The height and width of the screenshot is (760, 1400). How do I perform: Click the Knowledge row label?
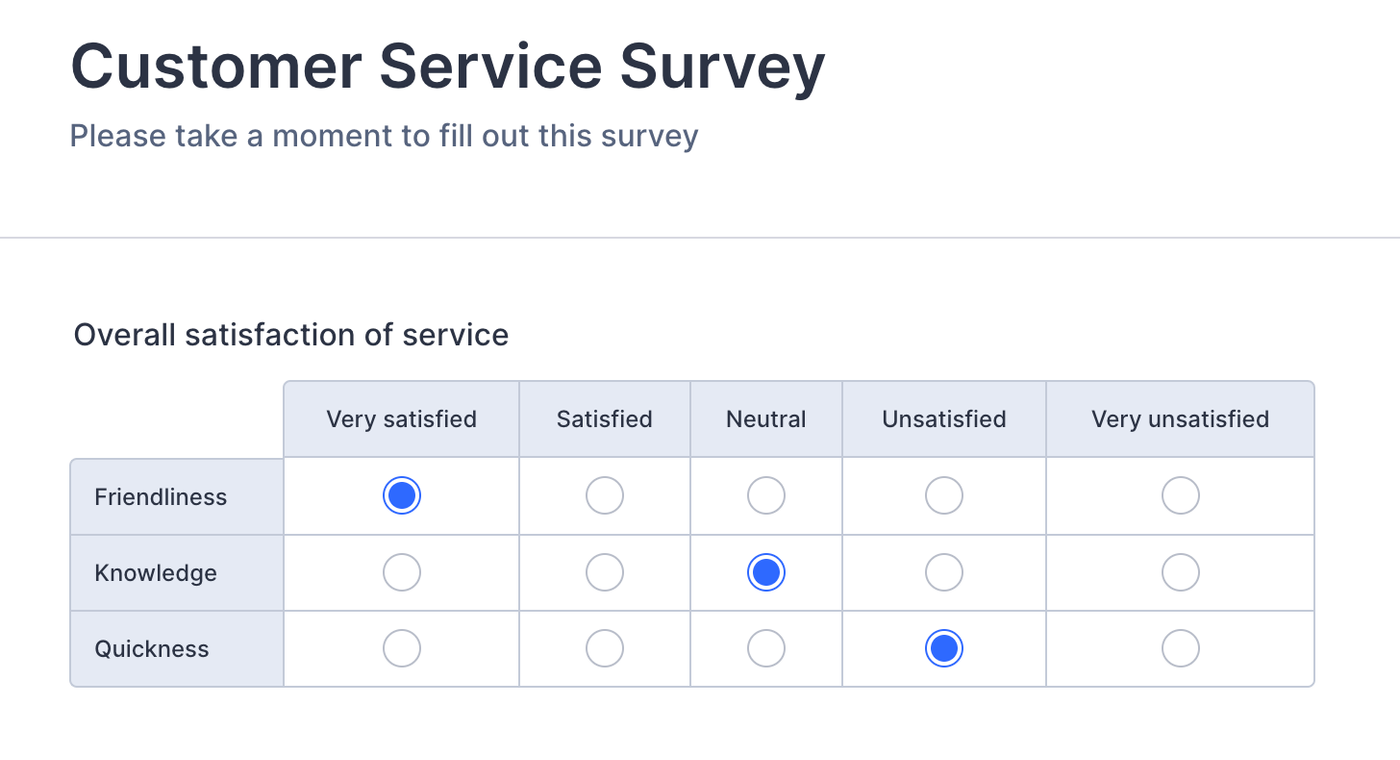coord(156,573)
